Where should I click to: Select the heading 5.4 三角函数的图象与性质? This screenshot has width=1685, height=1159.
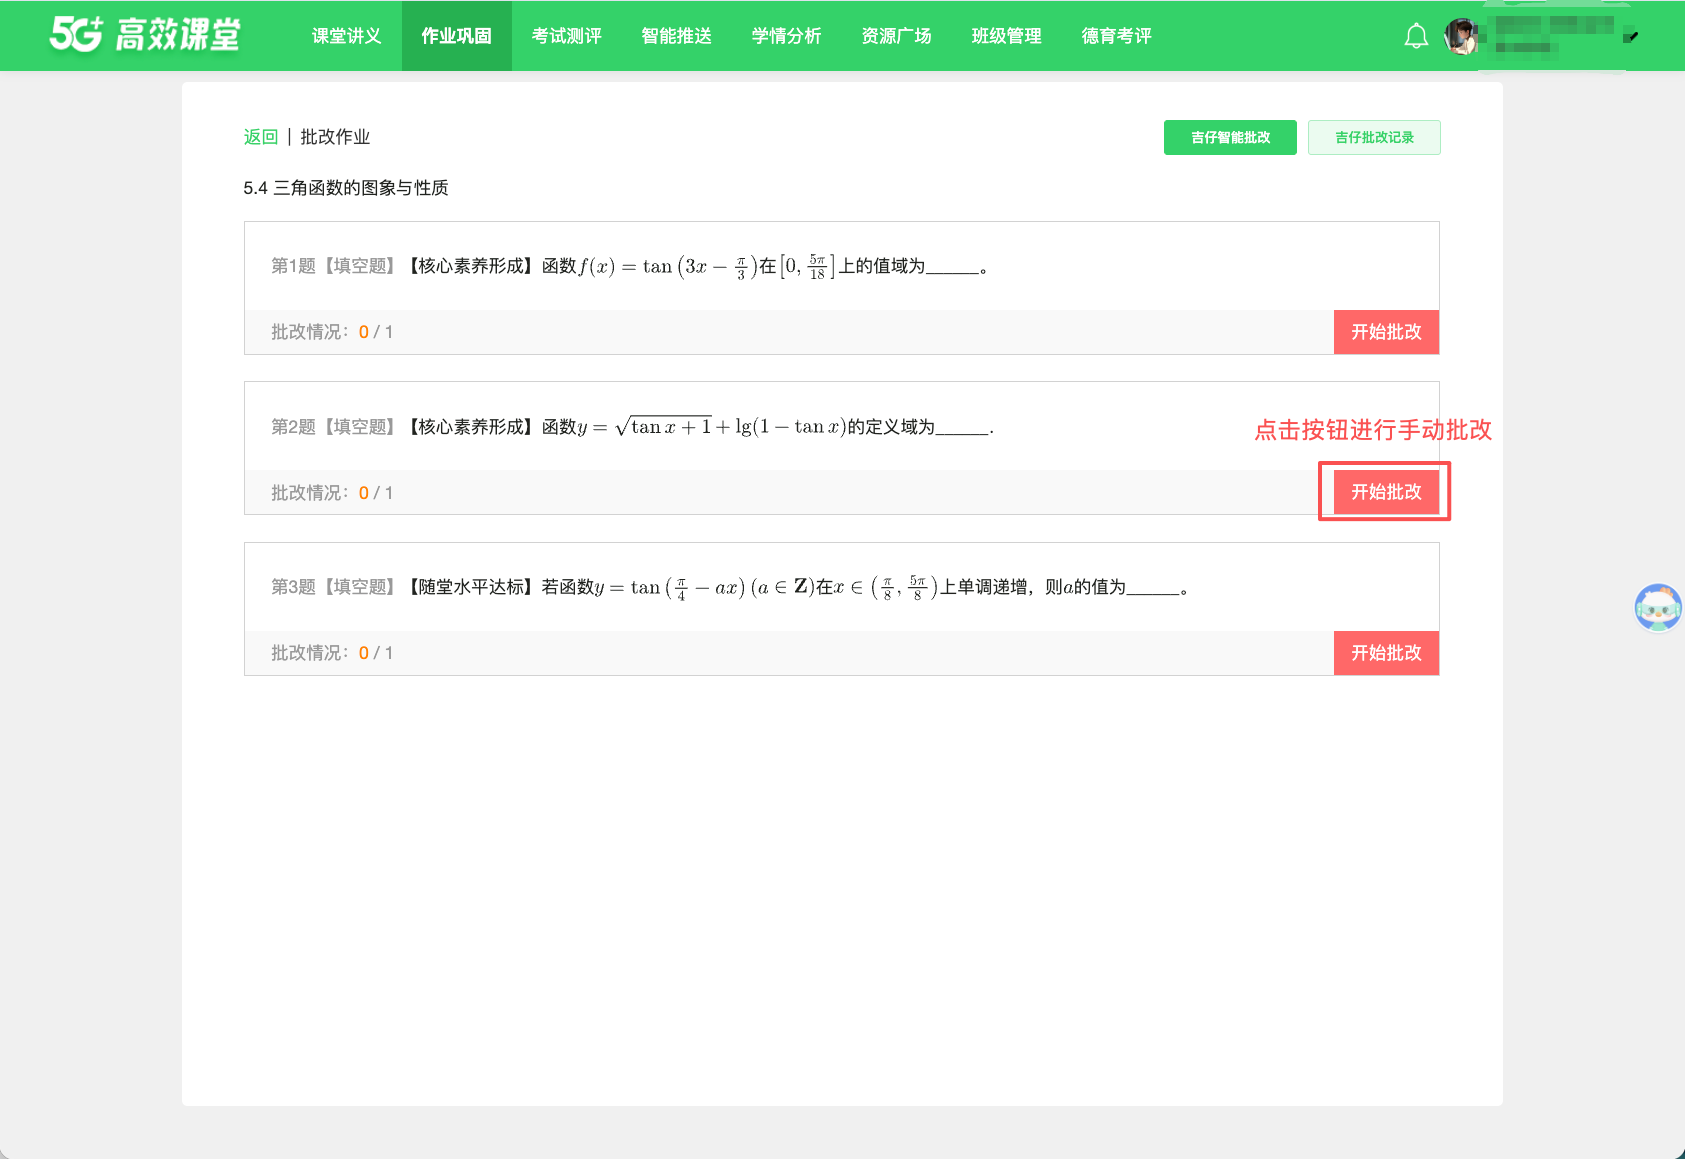pyautogui.click(x=346, y=188)
